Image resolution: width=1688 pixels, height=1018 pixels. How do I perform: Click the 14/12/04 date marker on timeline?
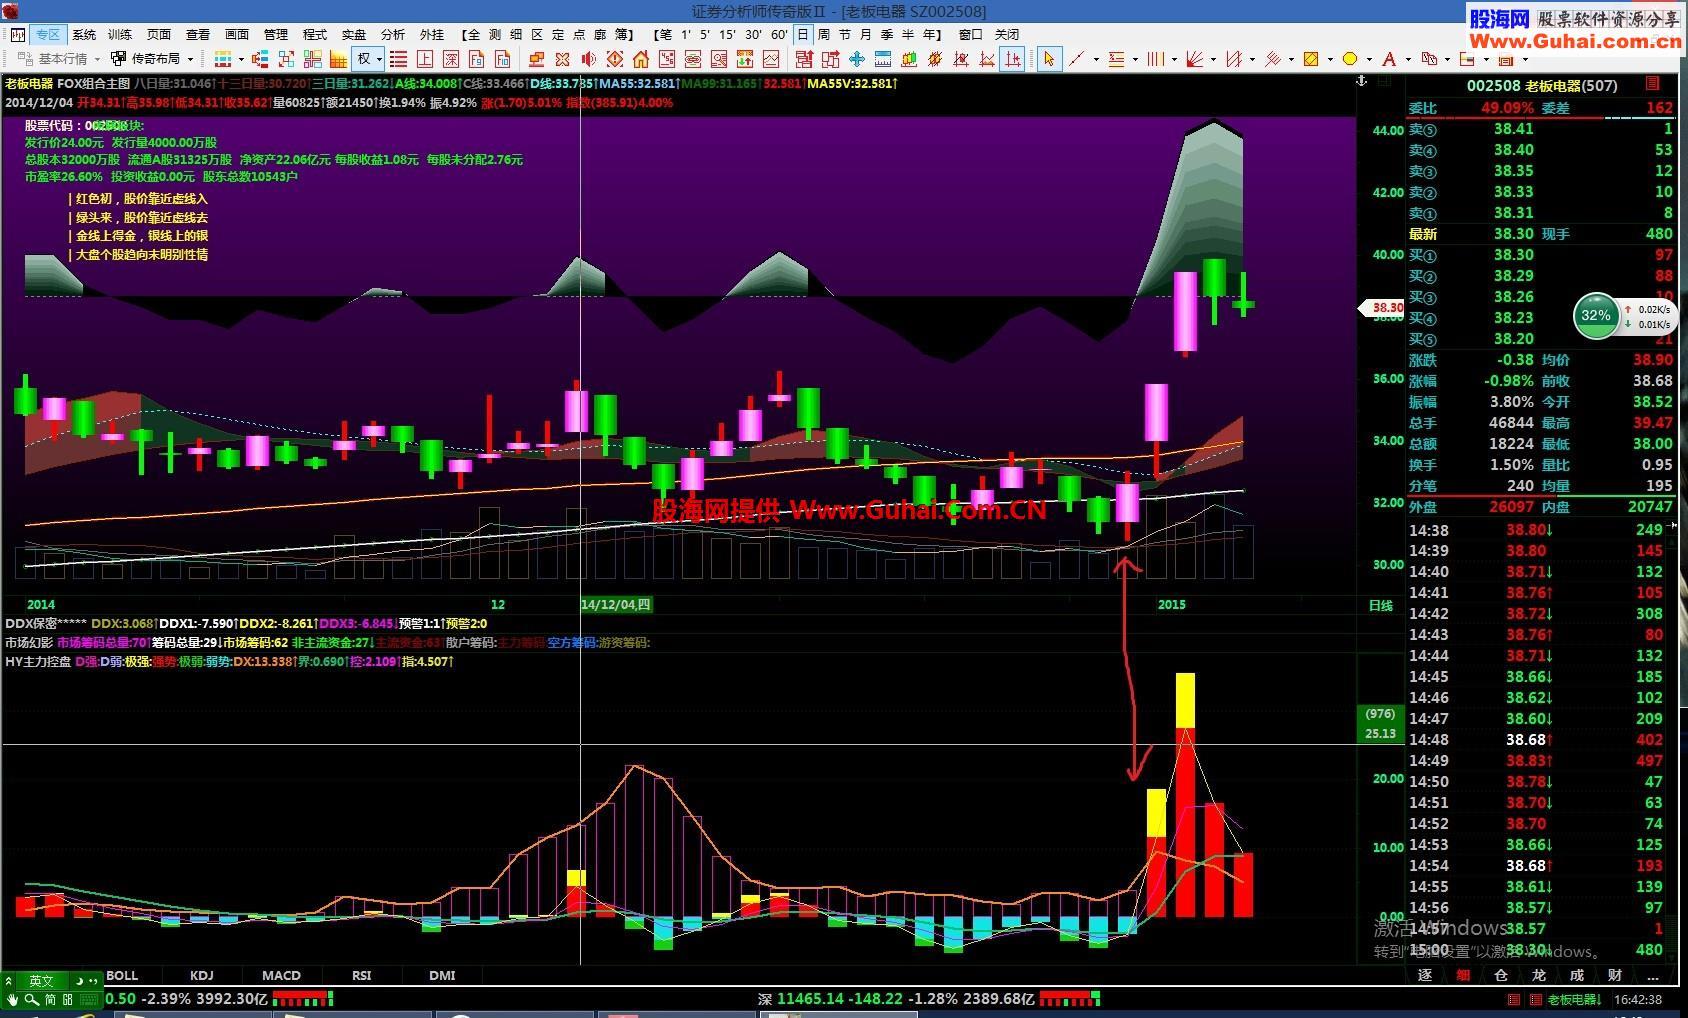(616, 604)
